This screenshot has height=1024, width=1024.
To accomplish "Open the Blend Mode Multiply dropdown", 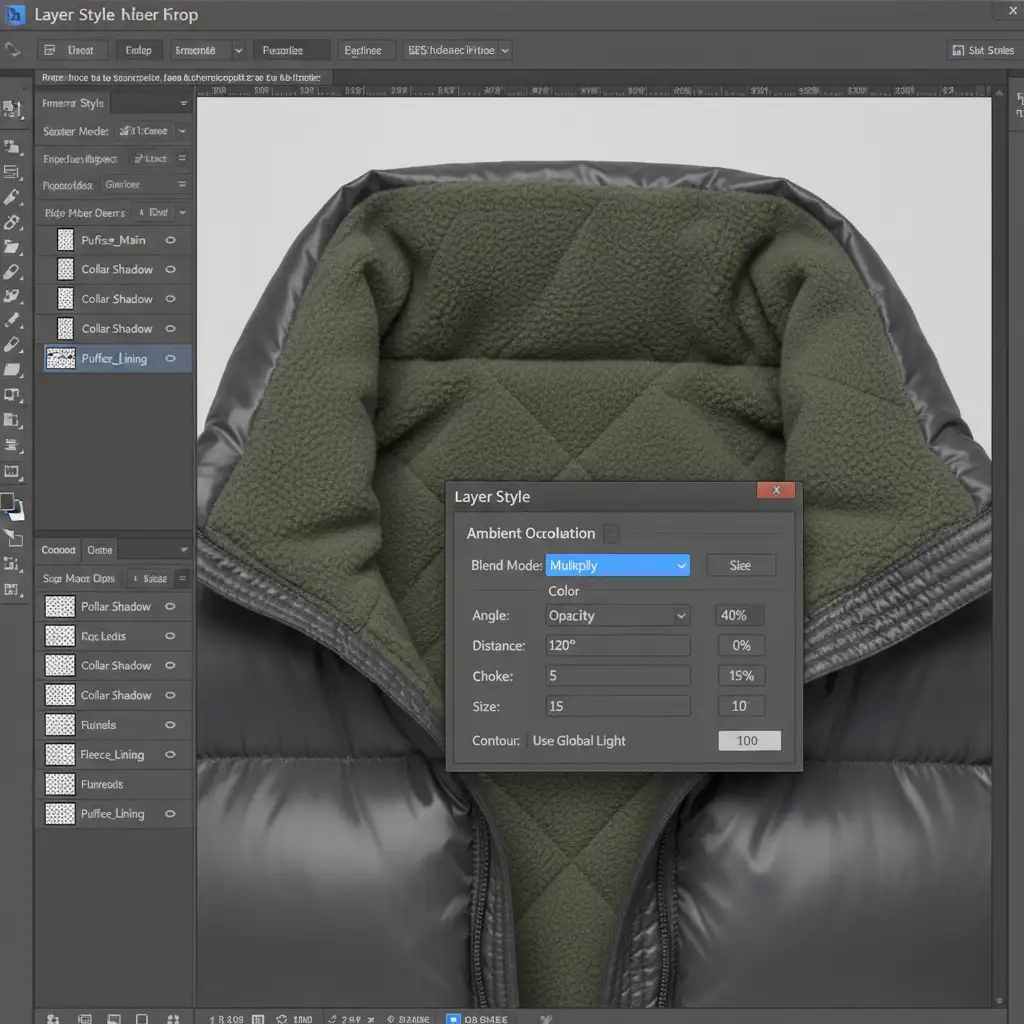I will 618,566.
